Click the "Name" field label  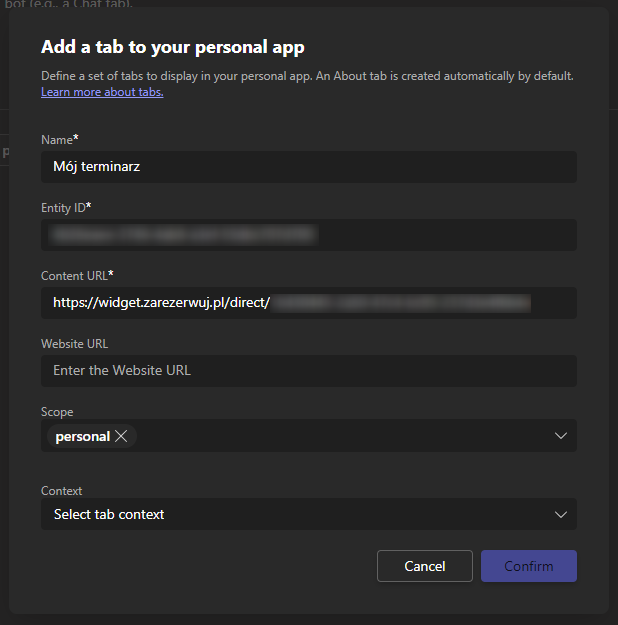pos(57,140)
